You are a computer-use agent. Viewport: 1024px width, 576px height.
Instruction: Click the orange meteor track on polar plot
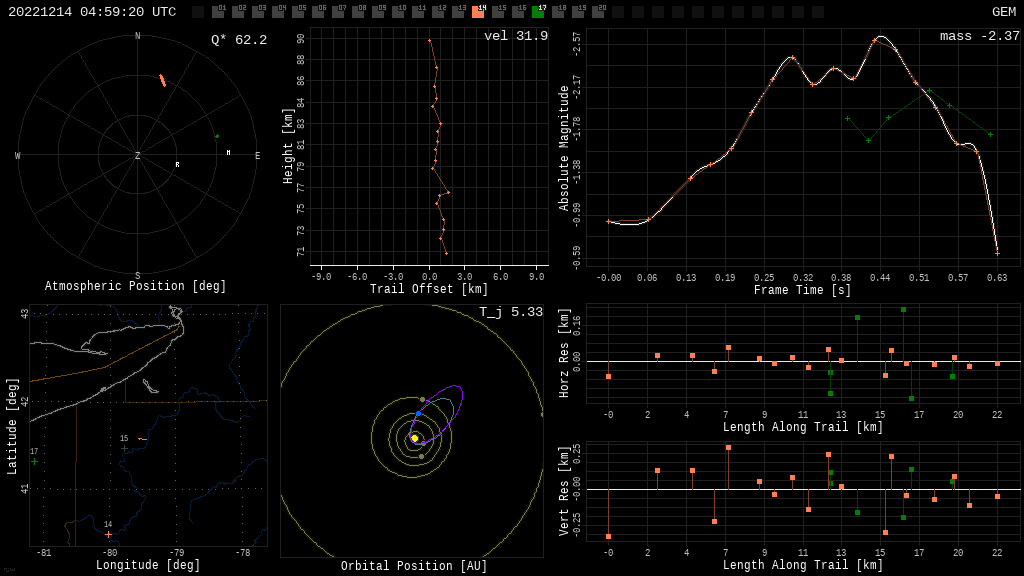point(163,80)
